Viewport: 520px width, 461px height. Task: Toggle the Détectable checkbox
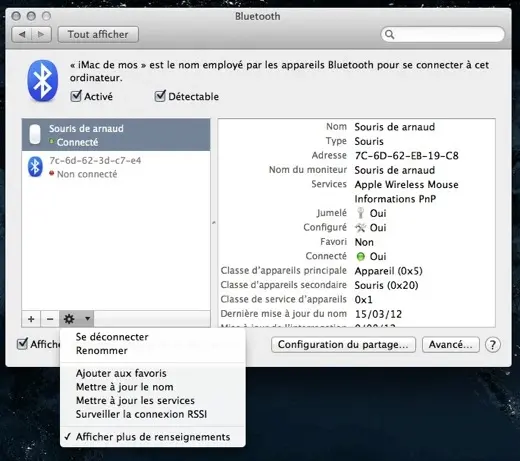click(x=160, y=96)
